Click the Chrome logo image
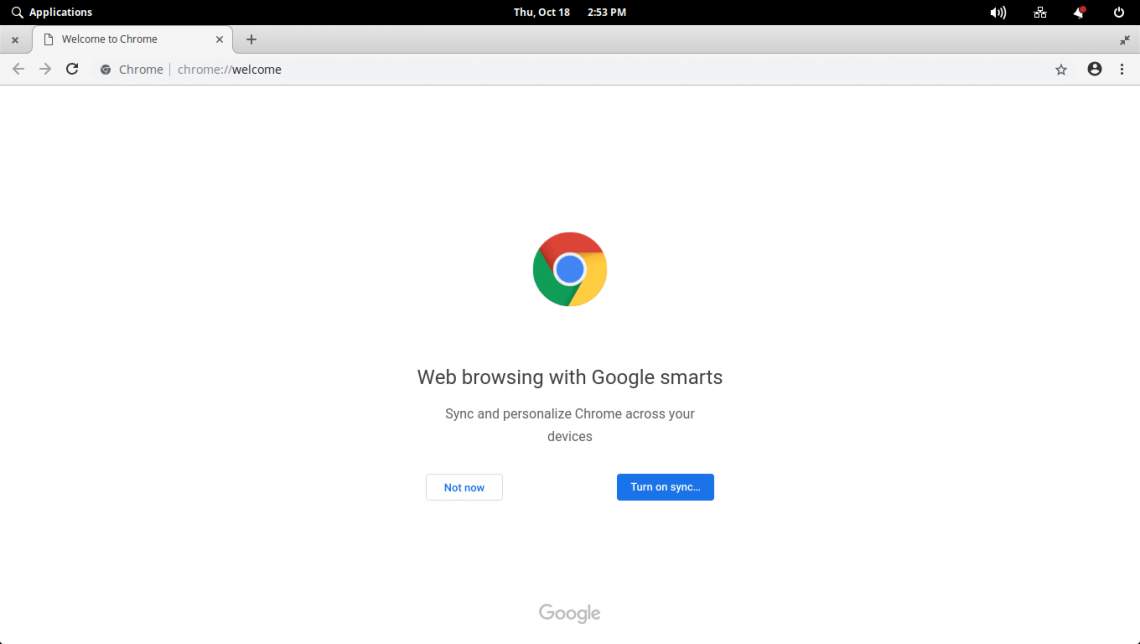Viewport: 1140px width, 644px height. click(570, 269)
